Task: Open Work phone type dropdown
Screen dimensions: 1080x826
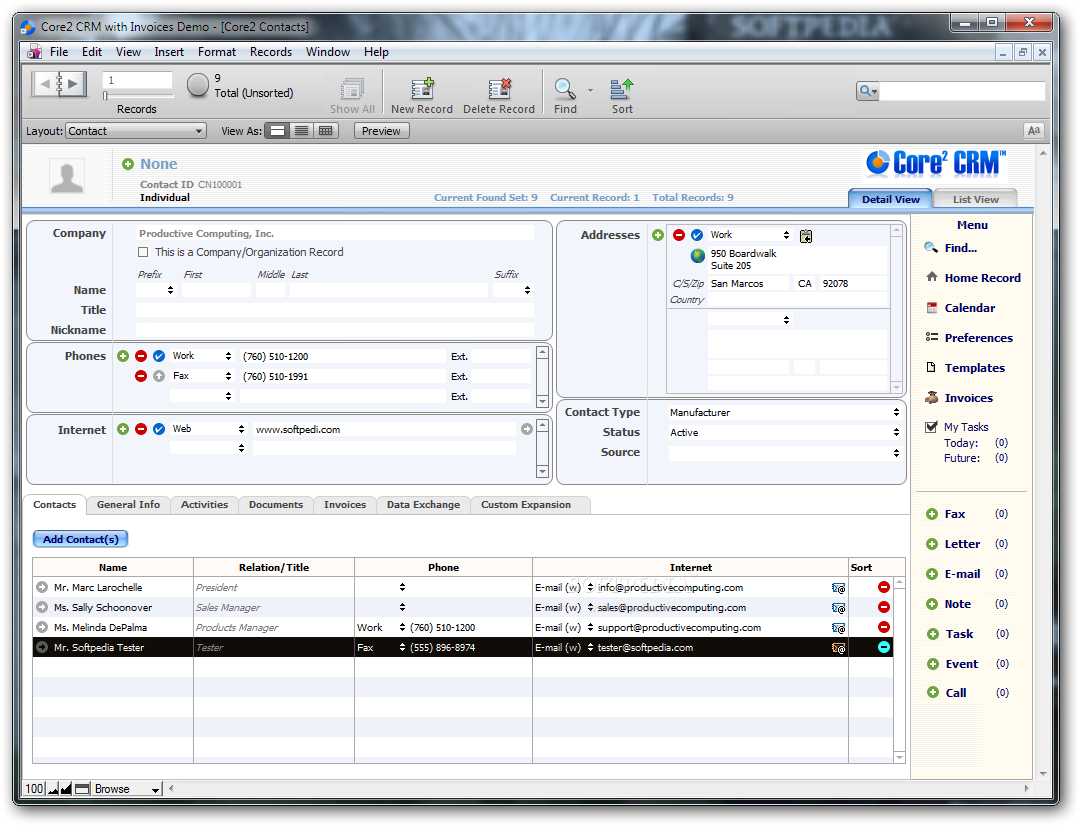Action: (x=202, y=356)
